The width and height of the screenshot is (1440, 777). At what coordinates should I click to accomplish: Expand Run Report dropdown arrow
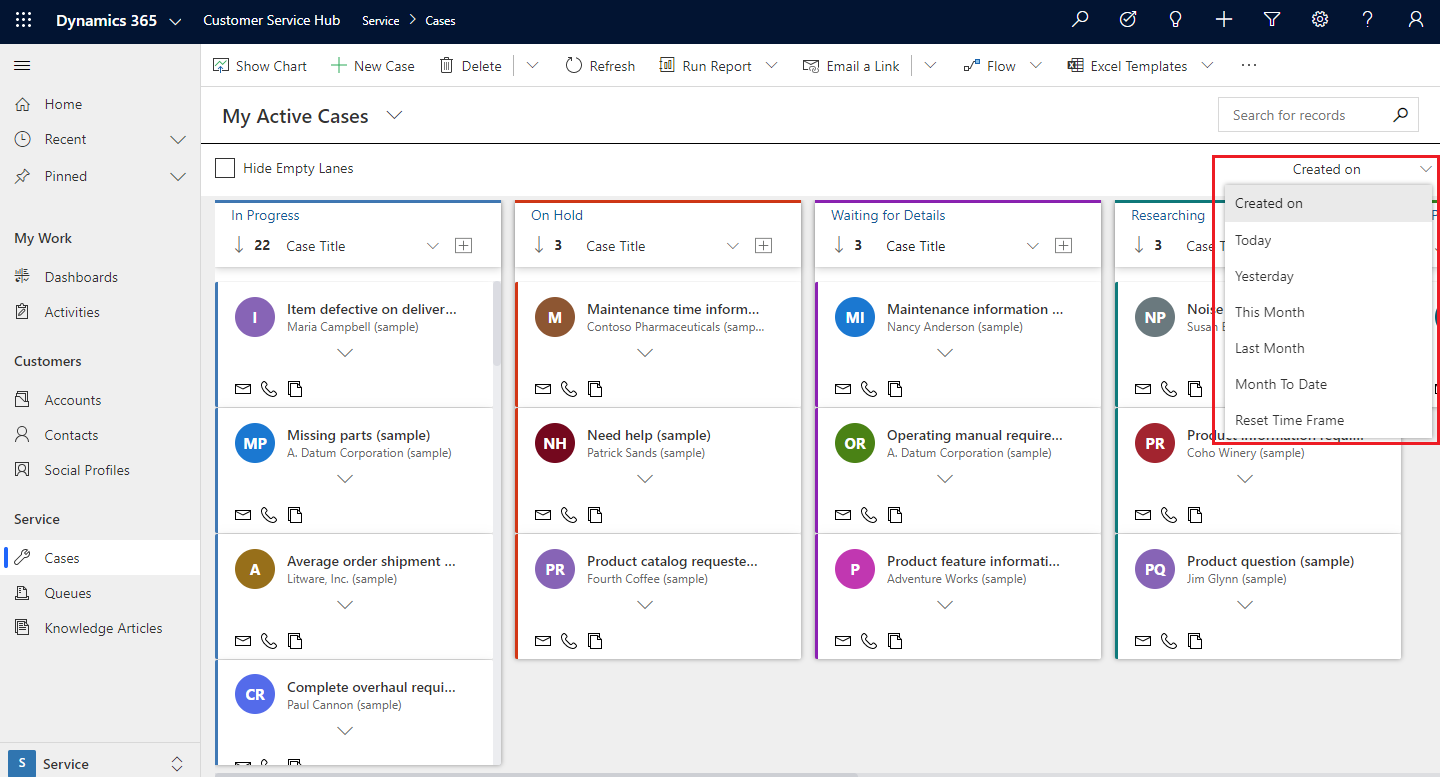[771, 65]
